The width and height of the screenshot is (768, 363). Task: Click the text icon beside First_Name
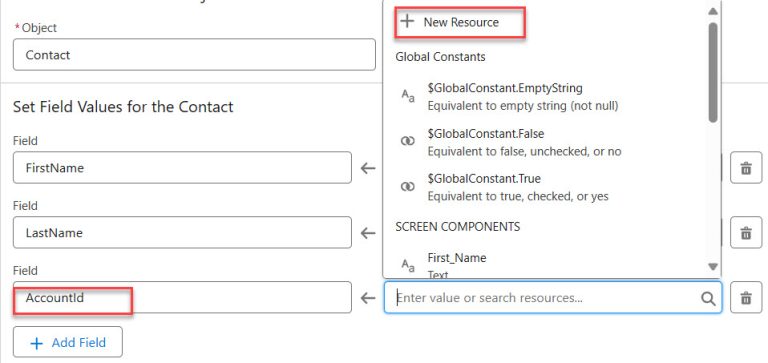[x=408, y=265]
